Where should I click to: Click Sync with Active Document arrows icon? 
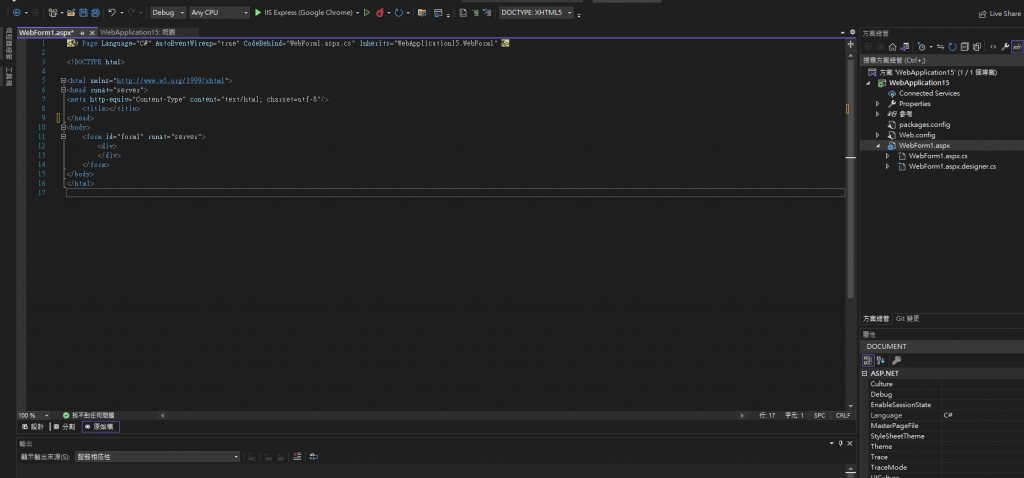[940, 46]
